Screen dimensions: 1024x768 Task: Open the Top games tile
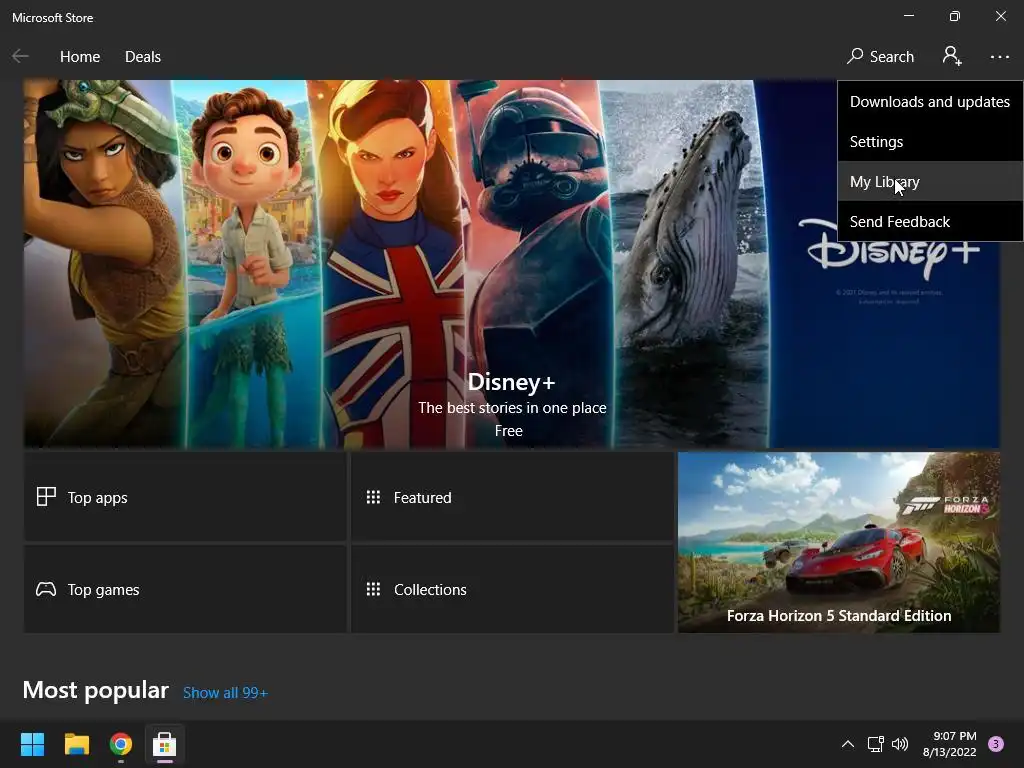pyautogui.click(x=185, y=589)
